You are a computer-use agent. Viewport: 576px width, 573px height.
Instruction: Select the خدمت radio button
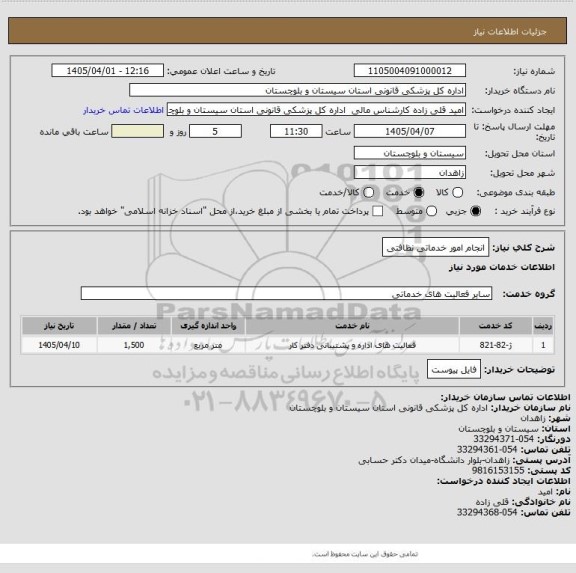(x=419, y=192)
